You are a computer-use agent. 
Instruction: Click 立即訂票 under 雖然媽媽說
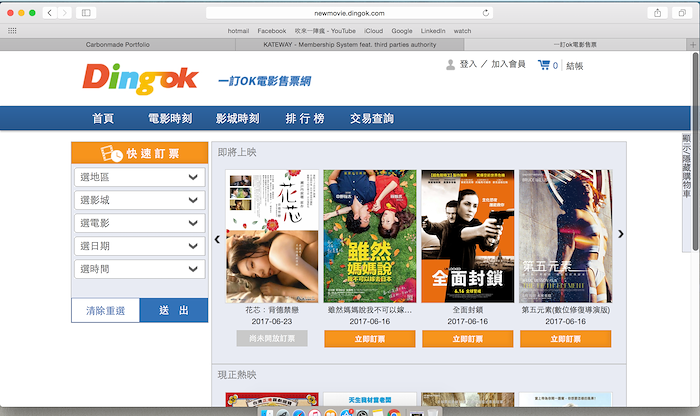pyautogui.click(x=370, y=339)
